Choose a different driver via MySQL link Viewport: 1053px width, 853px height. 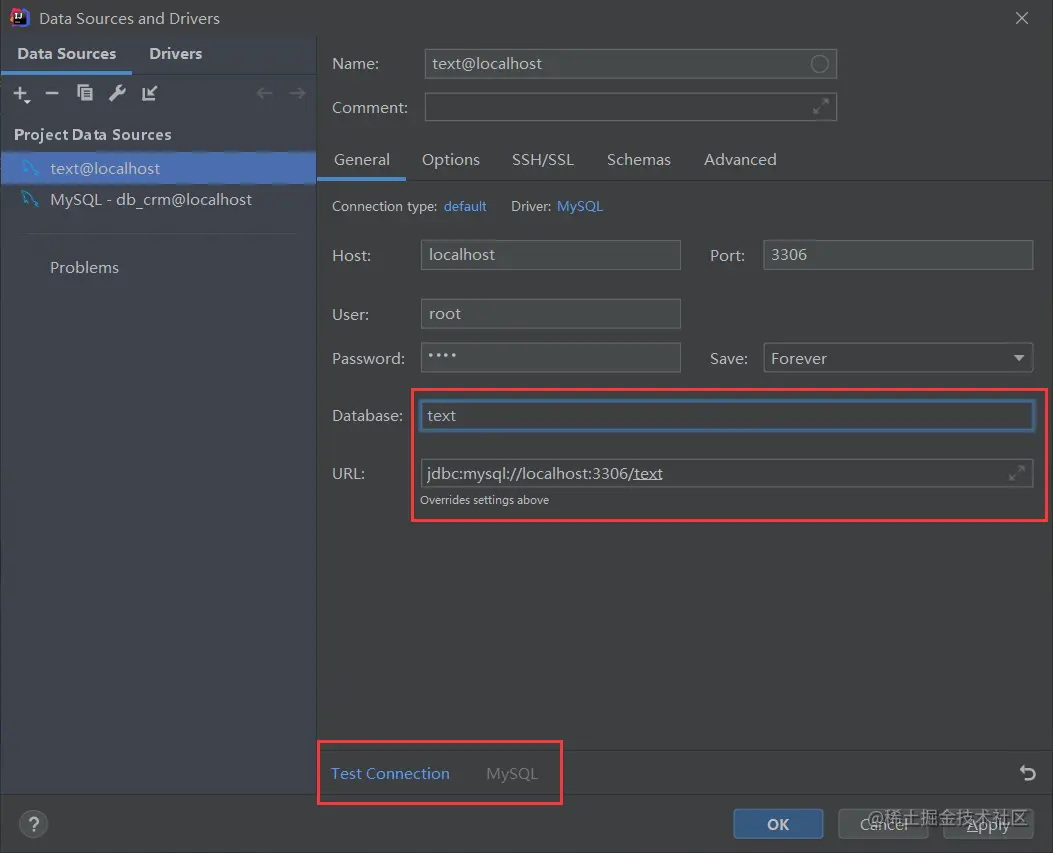tap(580, 207)
